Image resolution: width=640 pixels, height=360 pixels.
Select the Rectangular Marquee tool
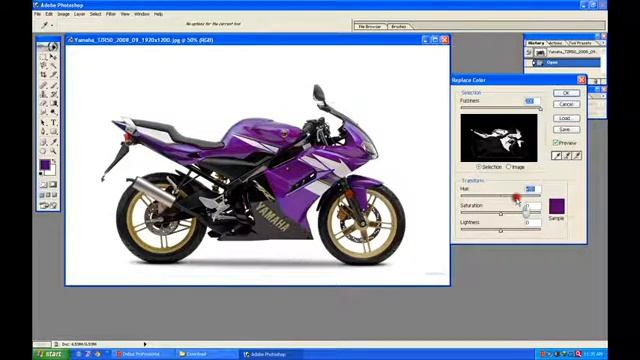pos(43,56)
